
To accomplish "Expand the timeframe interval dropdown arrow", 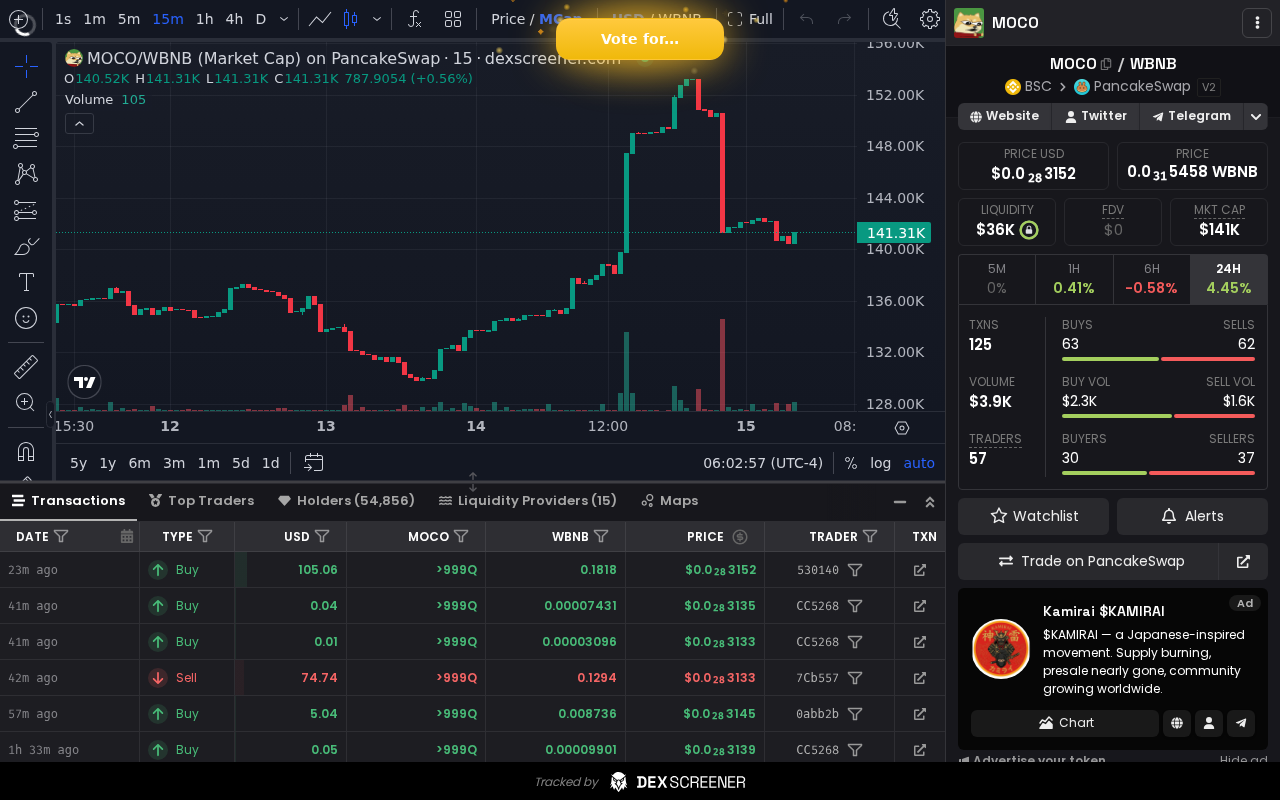I will (285, 19).
